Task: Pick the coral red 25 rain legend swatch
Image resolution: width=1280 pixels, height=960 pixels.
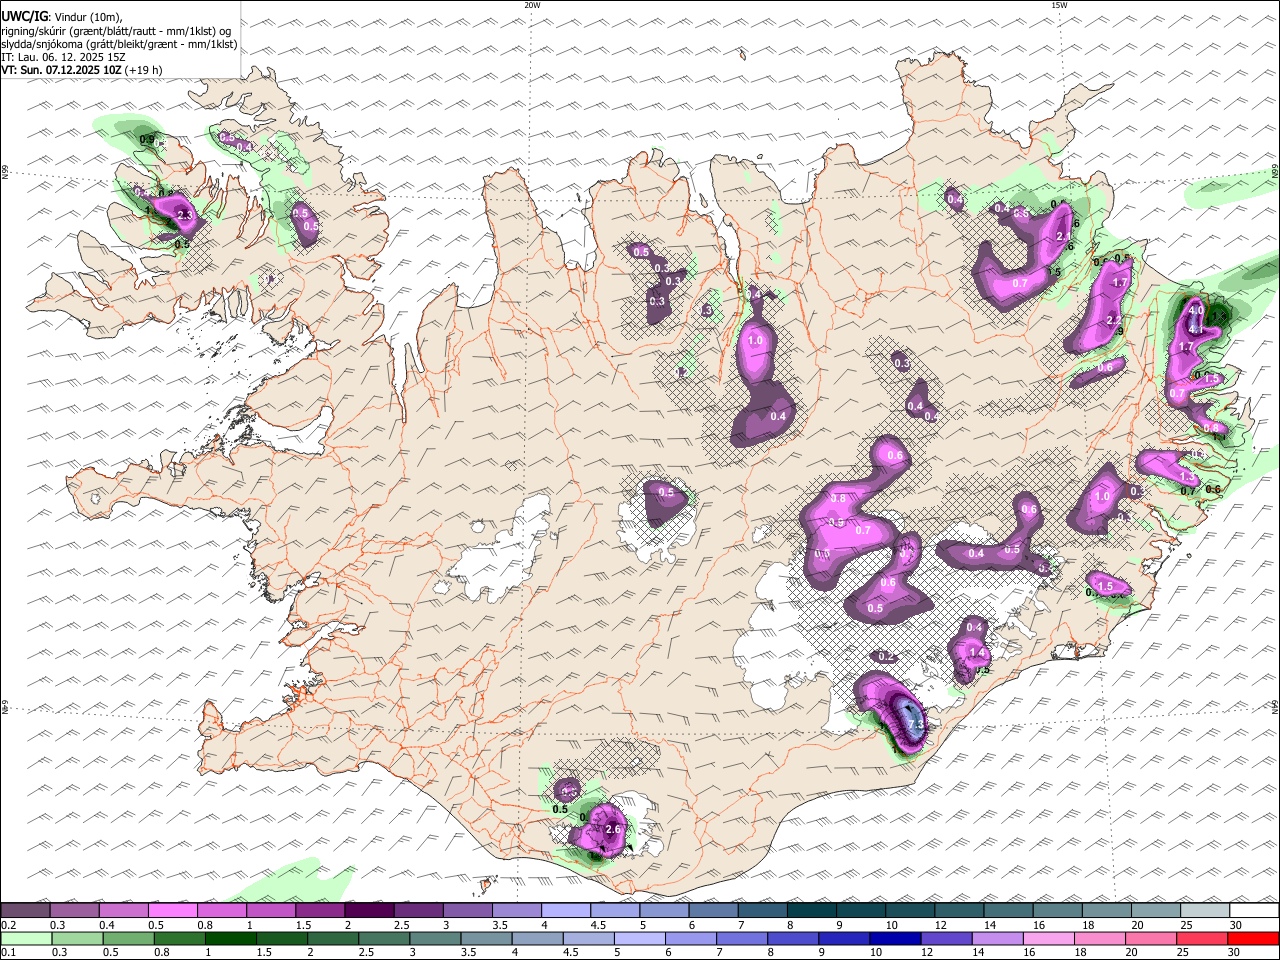Action: point(1203,939)
